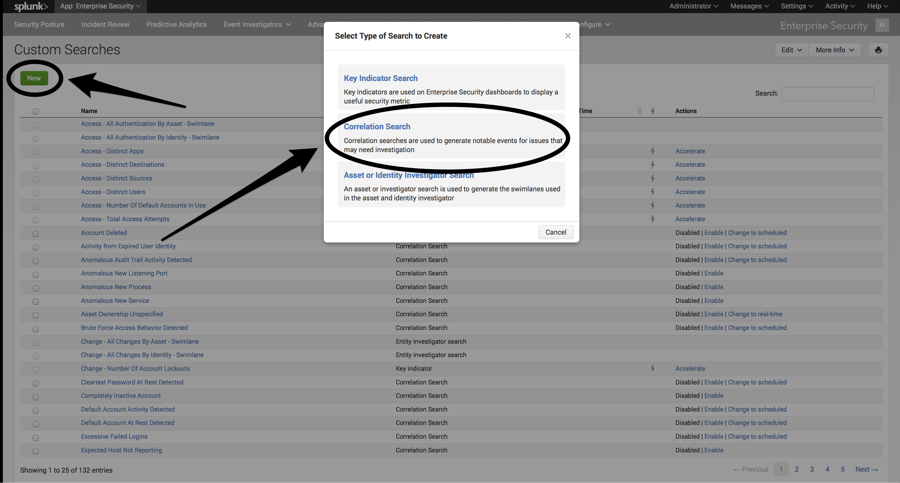900x483 pixels.
Task: Open Cleartext Password At Rest Detected search
Action: 132,382
